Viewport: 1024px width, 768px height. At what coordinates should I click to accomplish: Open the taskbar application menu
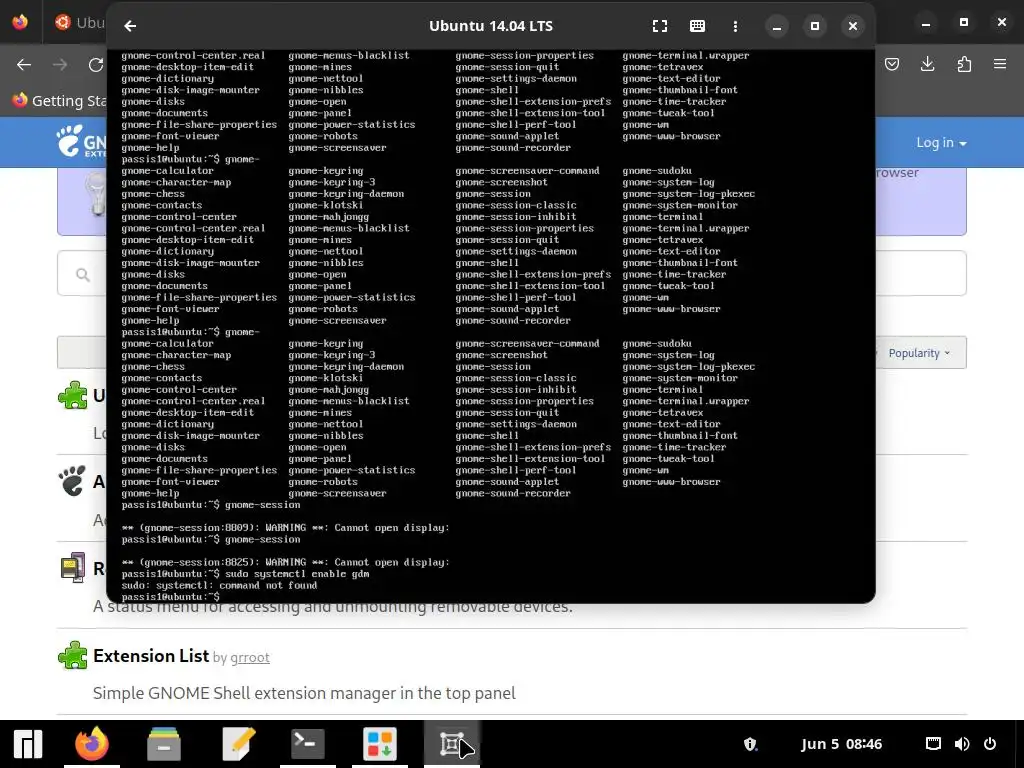pyautogui.click(x=27, y=744)
